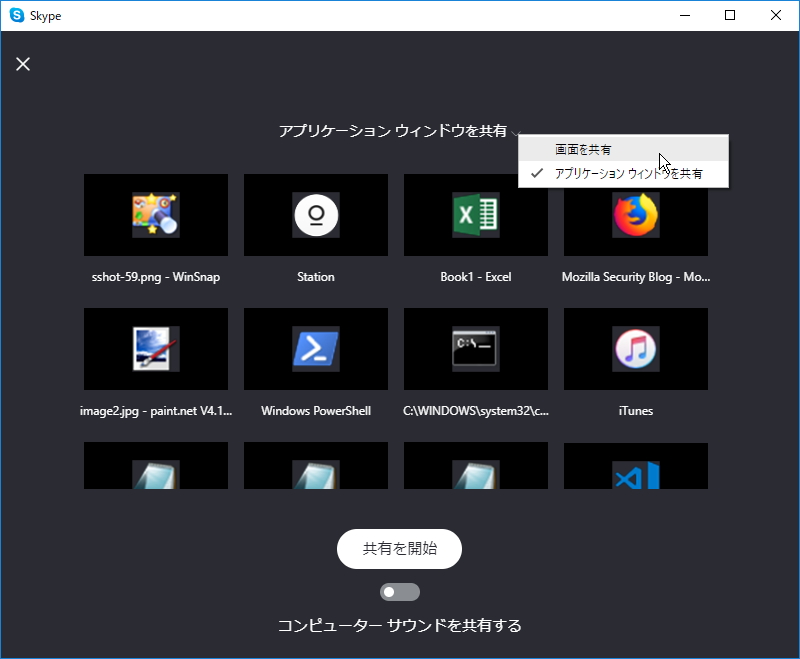Click the middle Notepad window thumbnail
This screenshot has height=659, width=800.
315,467
